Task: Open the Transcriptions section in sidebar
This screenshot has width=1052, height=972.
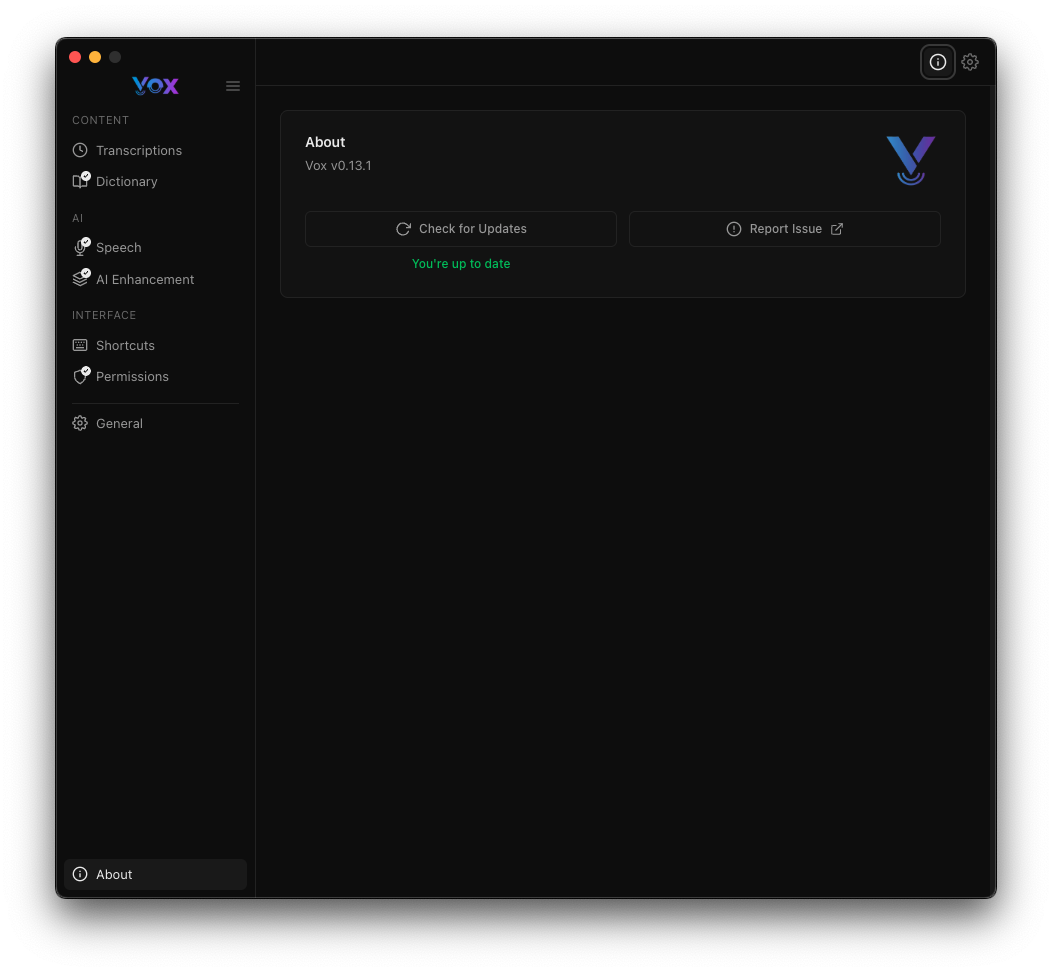Action: 138,150
